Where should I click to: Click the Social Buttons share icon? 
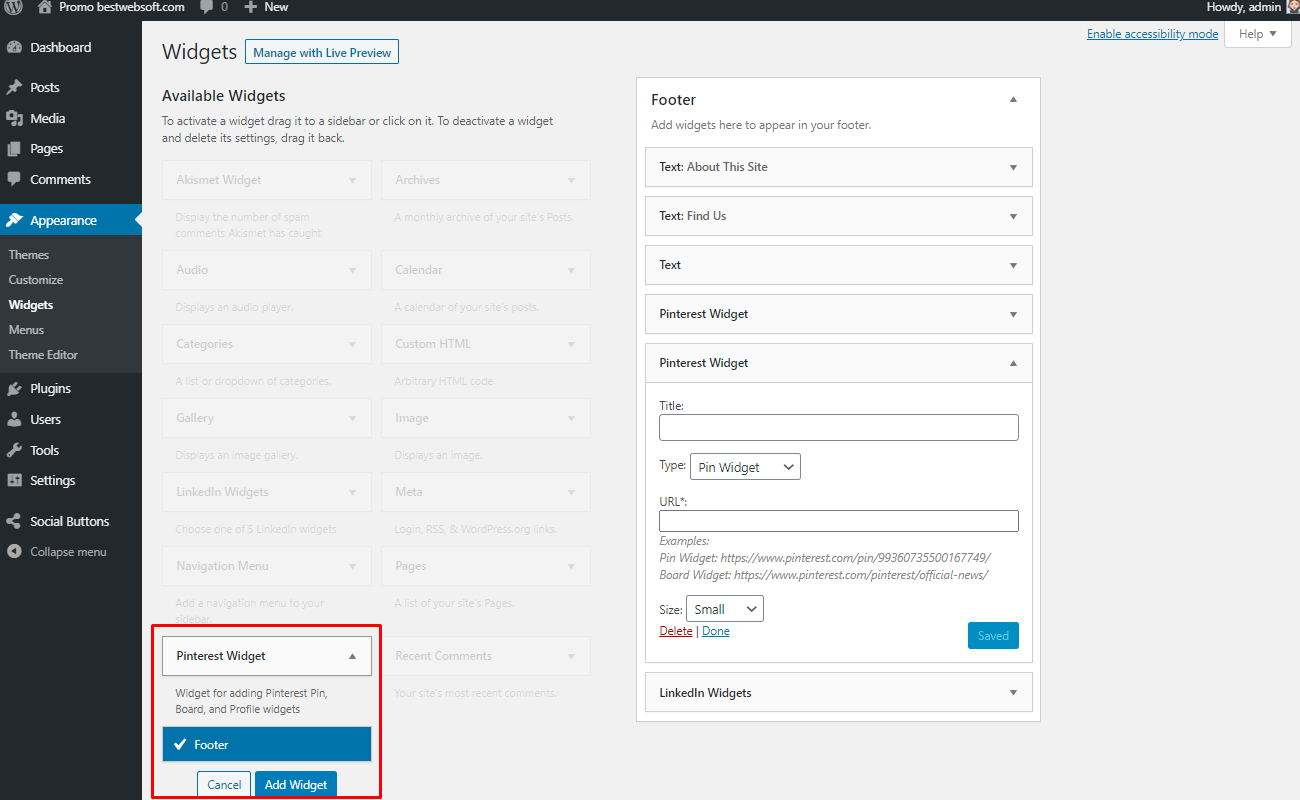(x=14, y=521)
